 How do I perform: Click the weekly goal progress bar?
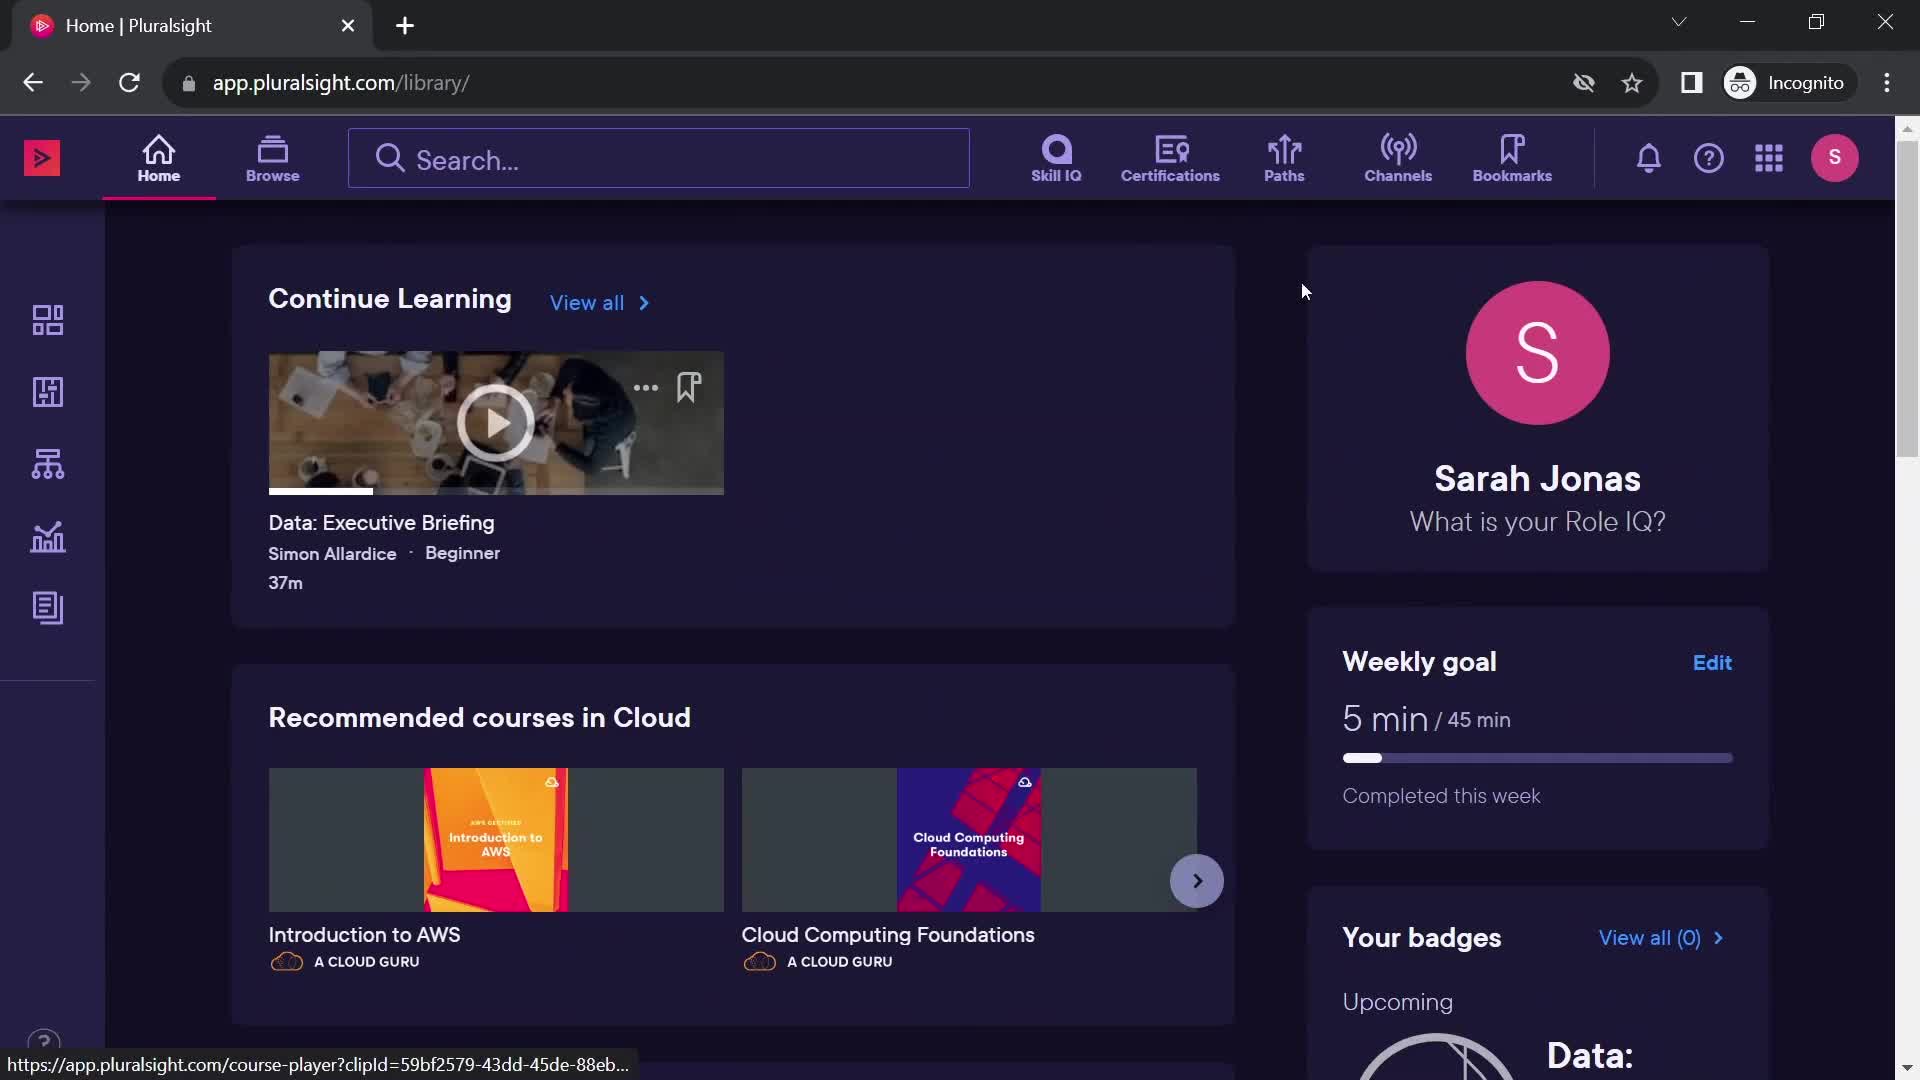pos(1538,758)
